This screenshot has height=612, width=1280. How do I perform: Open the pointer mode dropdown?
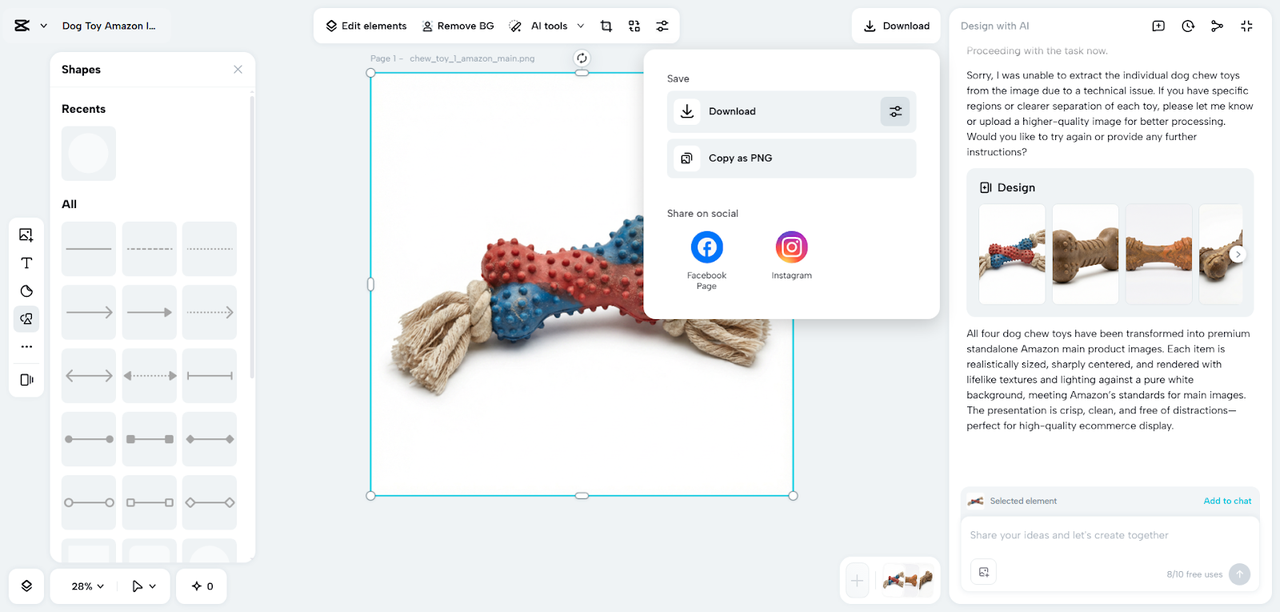[144, 586]
